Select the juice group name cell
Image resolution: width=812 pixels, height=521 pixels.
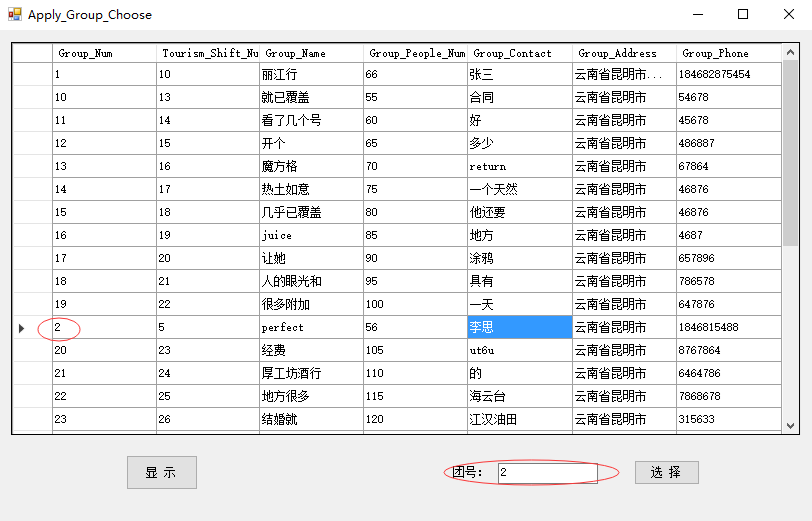310,235
